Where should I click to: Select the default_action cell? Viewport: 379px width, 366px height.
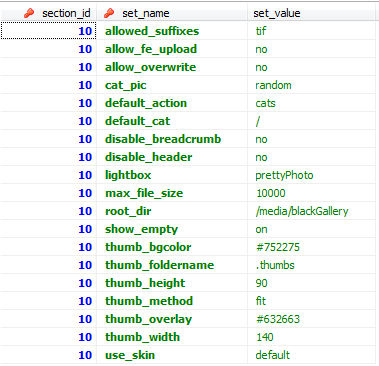tap(172, 103)
